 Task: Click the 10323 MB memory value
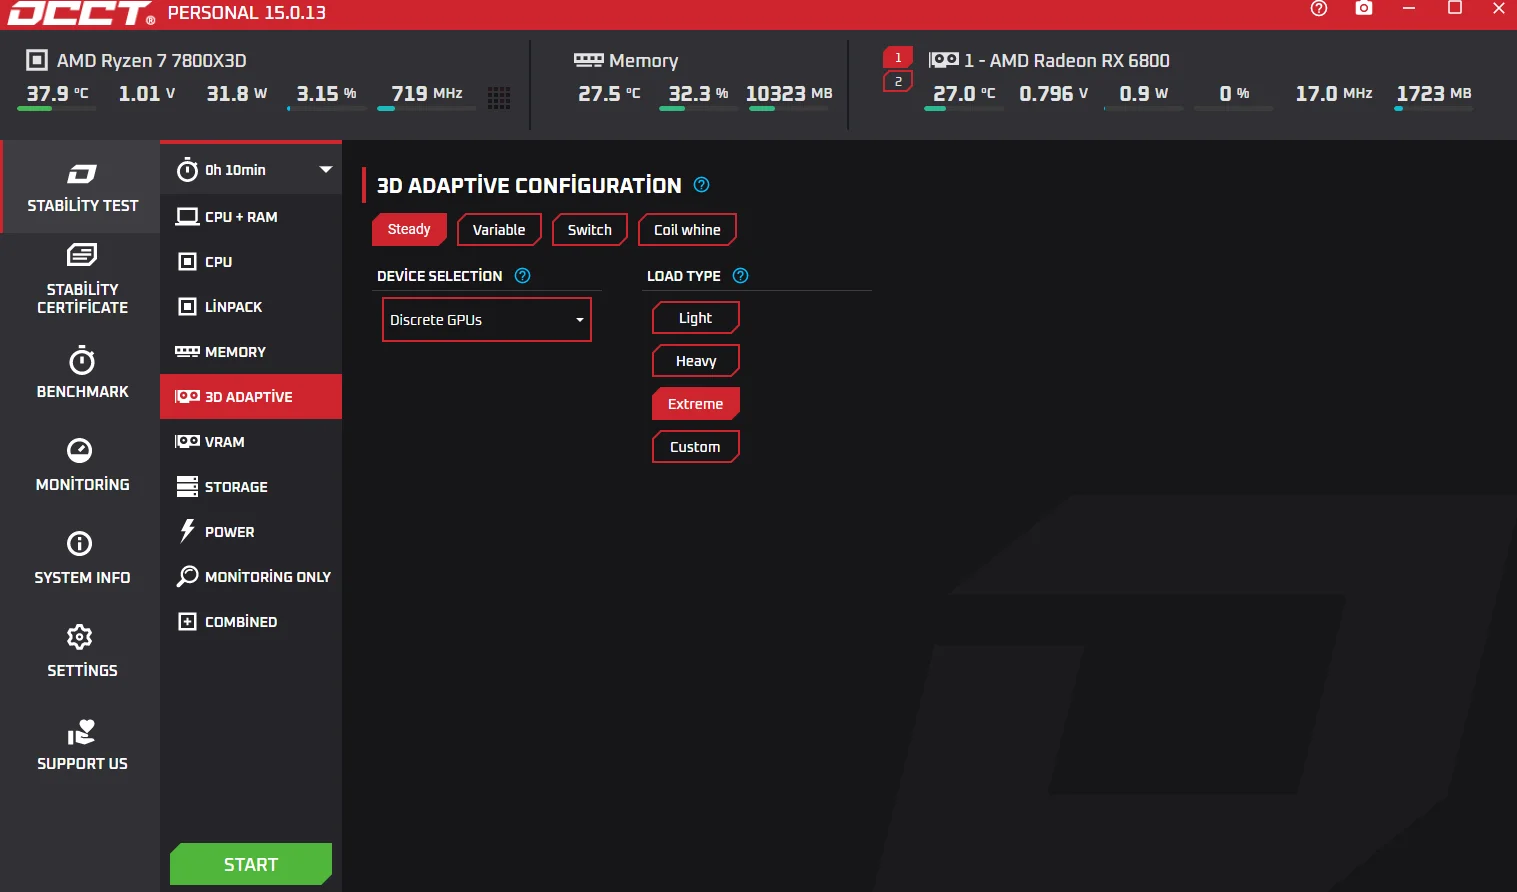tap(789, 93)
